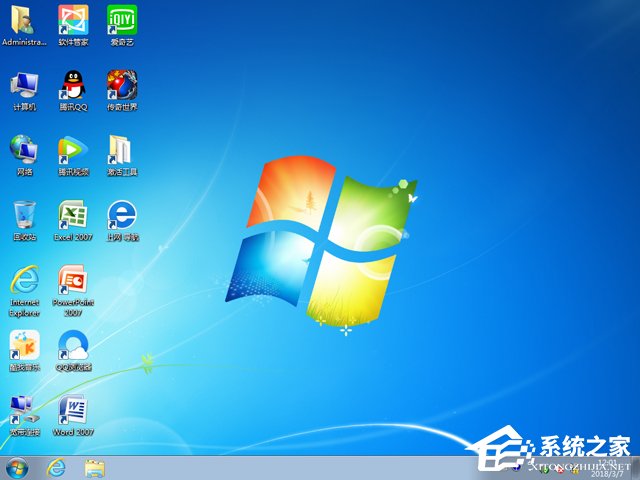This screenshot has width=640, height=480.
Task: Open the Administrator user folder
Action: click(x=24, y=20)
